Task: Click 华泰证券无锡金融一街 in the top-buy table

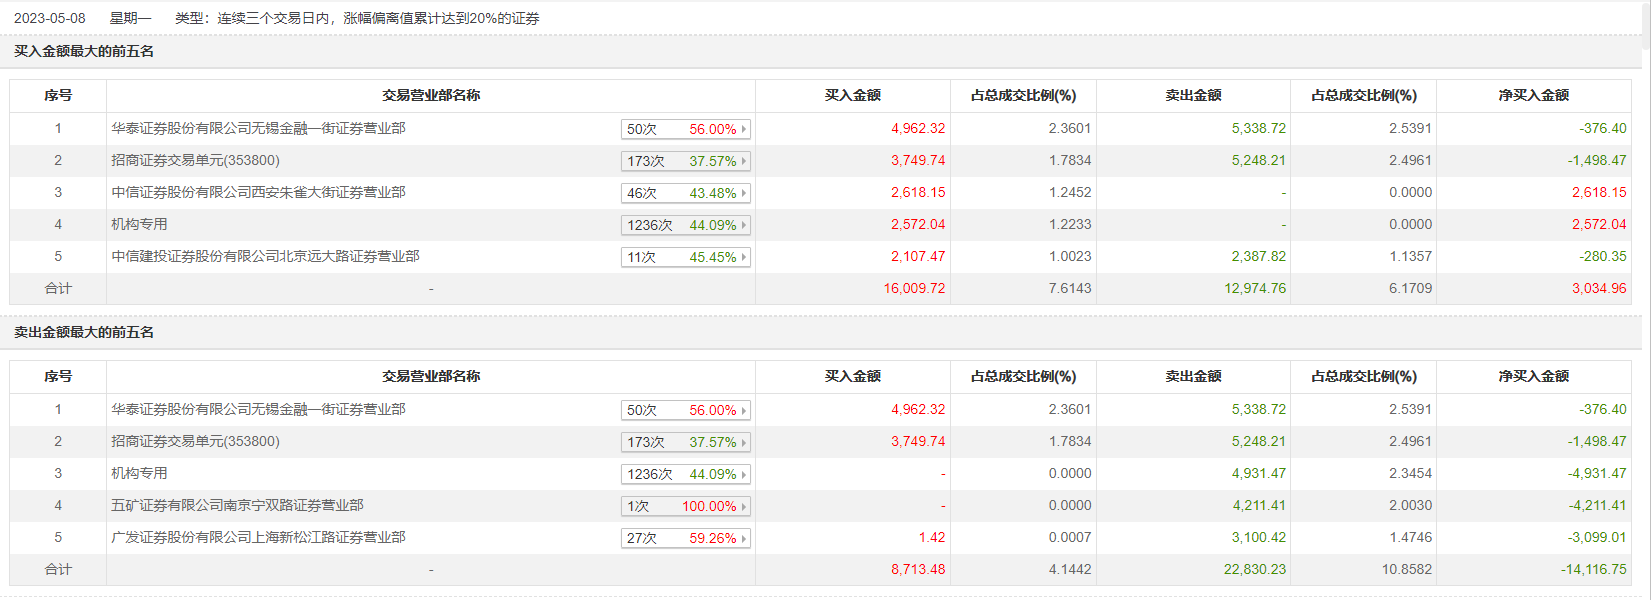Action: point(258,129)
